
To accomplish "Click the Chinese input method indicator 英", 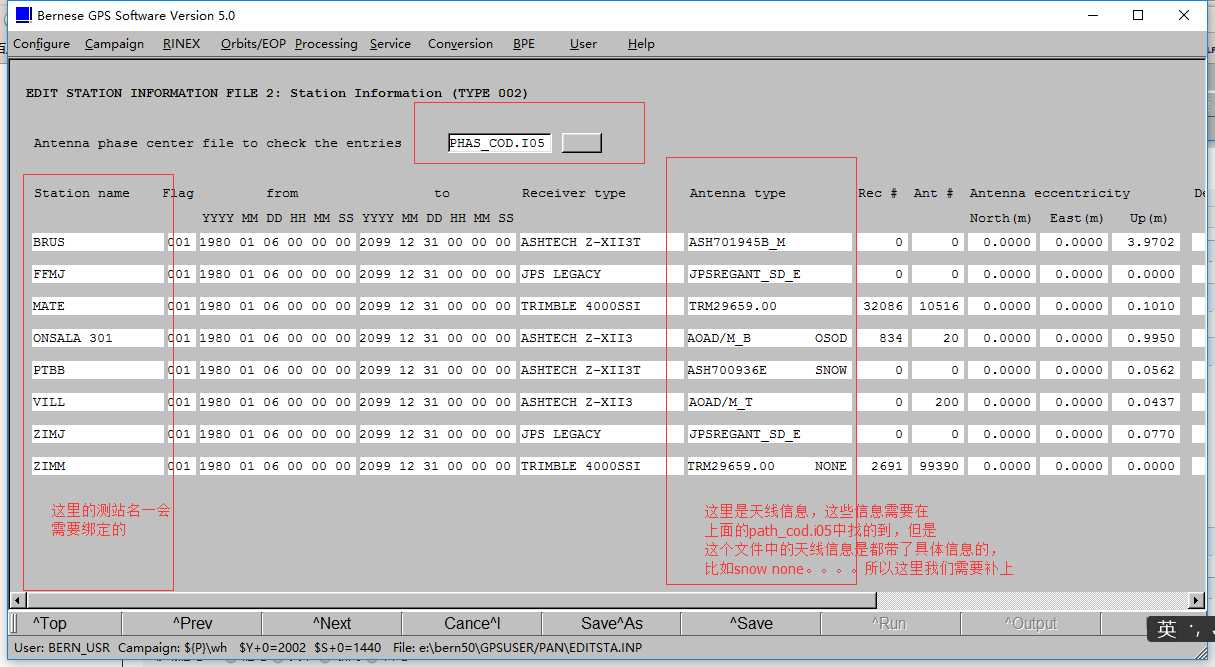I will coord(1167,629).
